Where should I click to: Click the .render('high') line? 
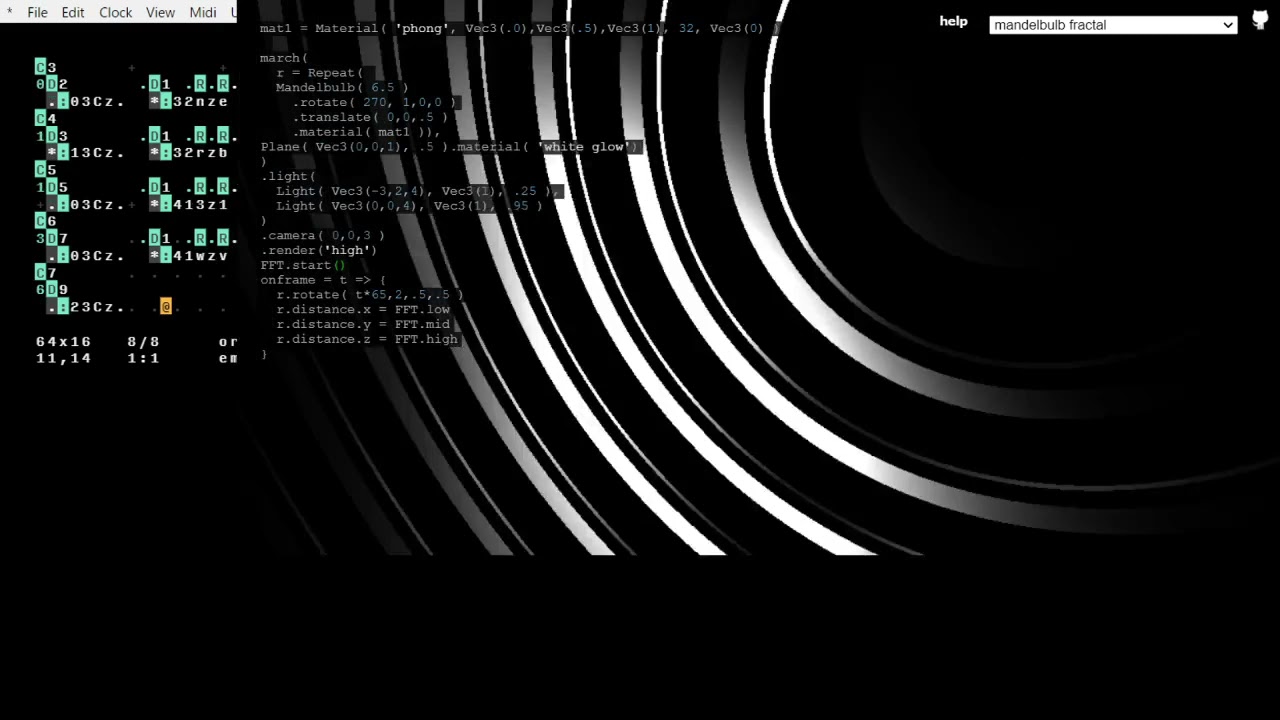[319, 250]
